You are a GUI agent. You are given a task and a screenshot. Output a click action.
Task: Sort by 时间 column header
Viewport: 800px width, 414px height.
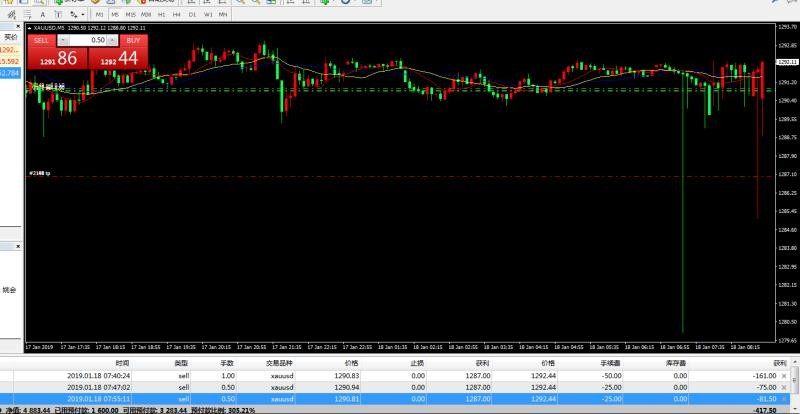point(122,363)
